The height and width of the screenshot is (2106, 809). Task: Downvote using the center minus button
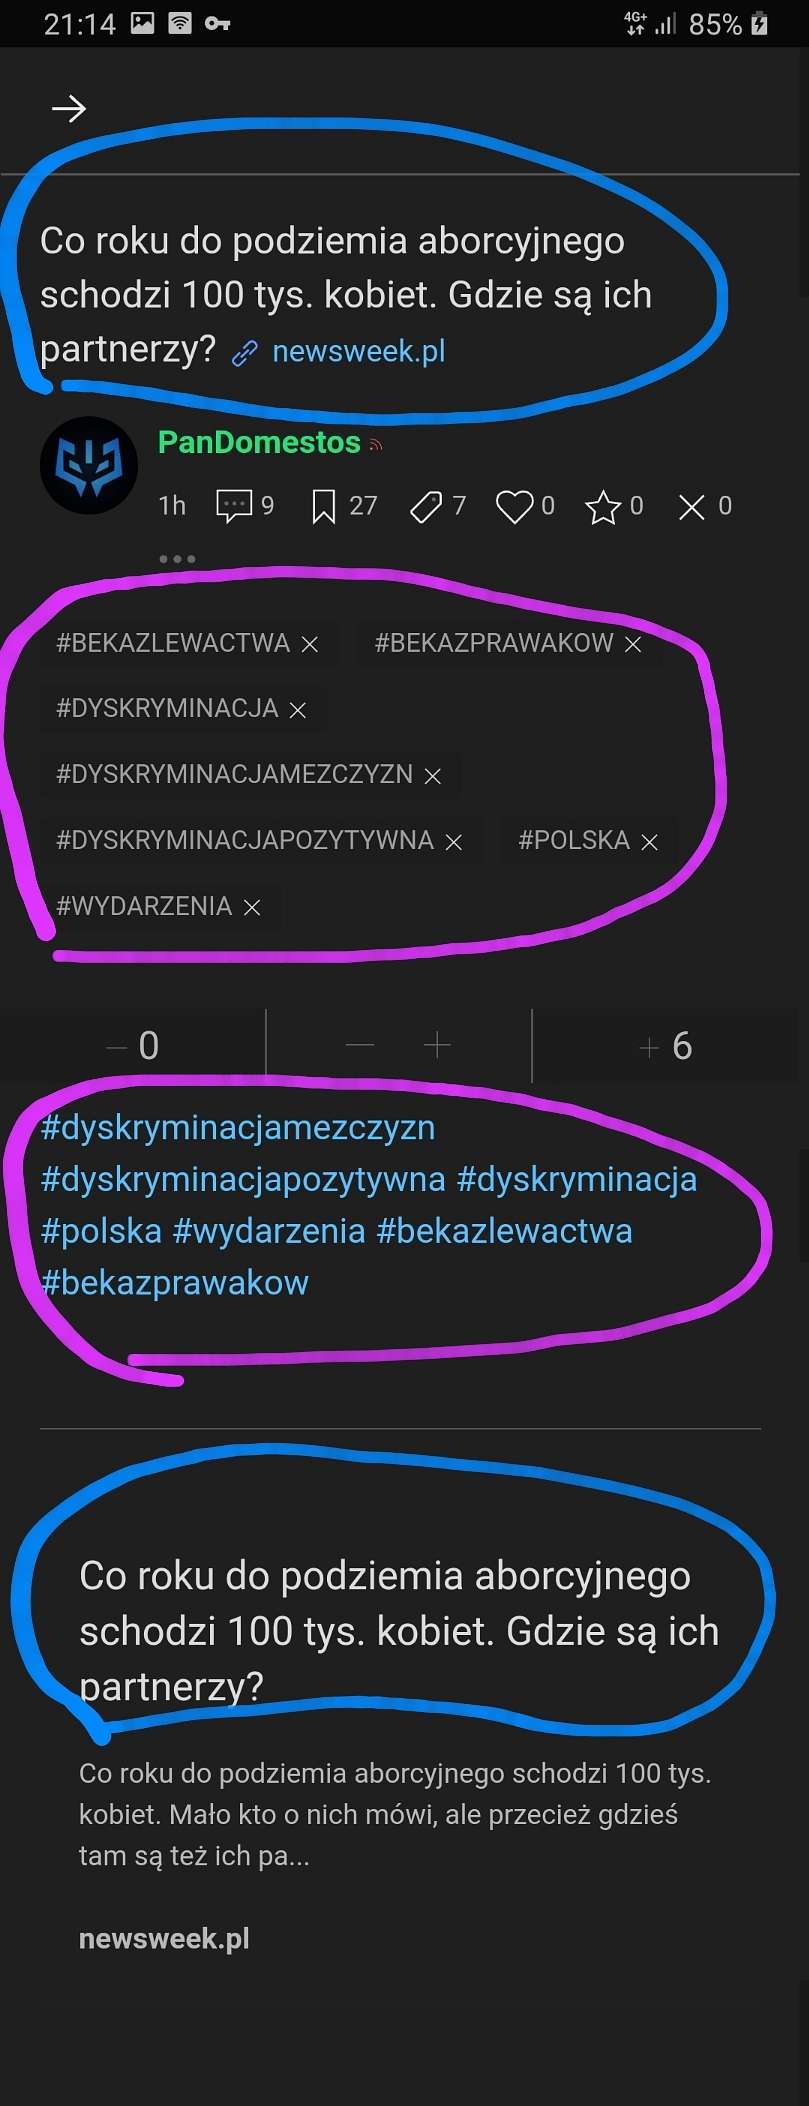point(359,1046)
